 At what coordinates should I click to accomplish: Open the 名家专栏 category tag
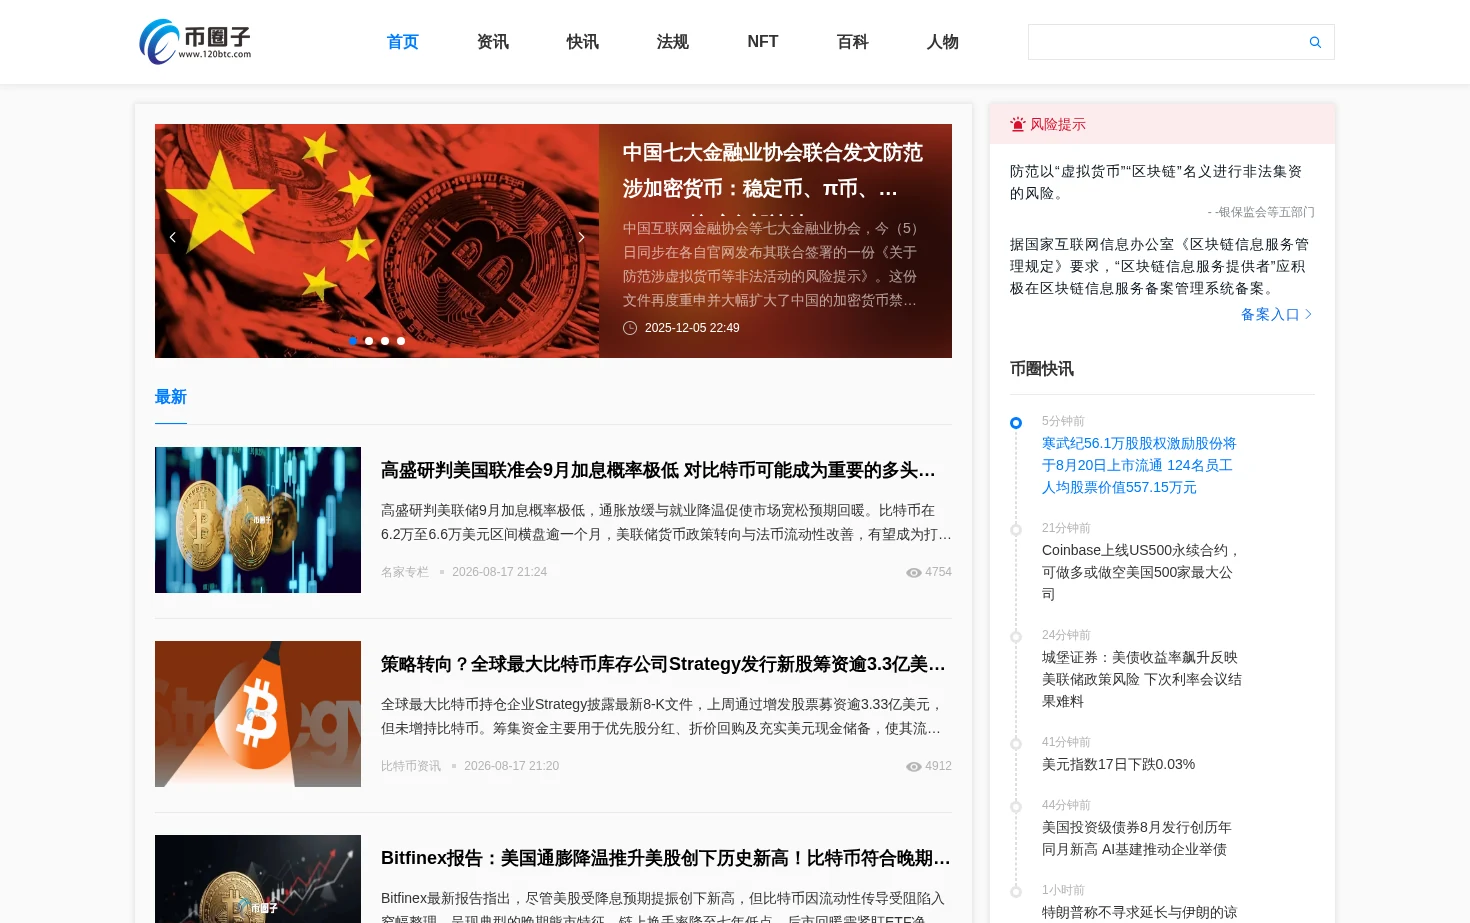pos(405,572)
